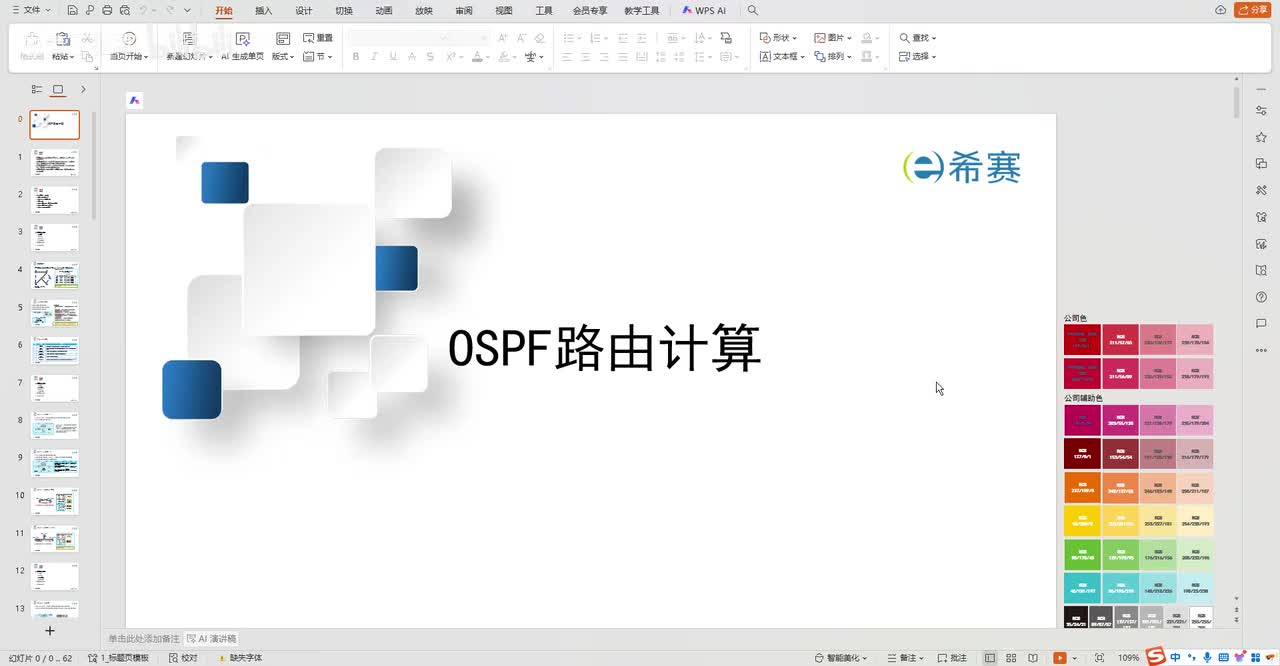Switch to the 插入 insert tab
1280x666 pixels.
coord(264,10)
